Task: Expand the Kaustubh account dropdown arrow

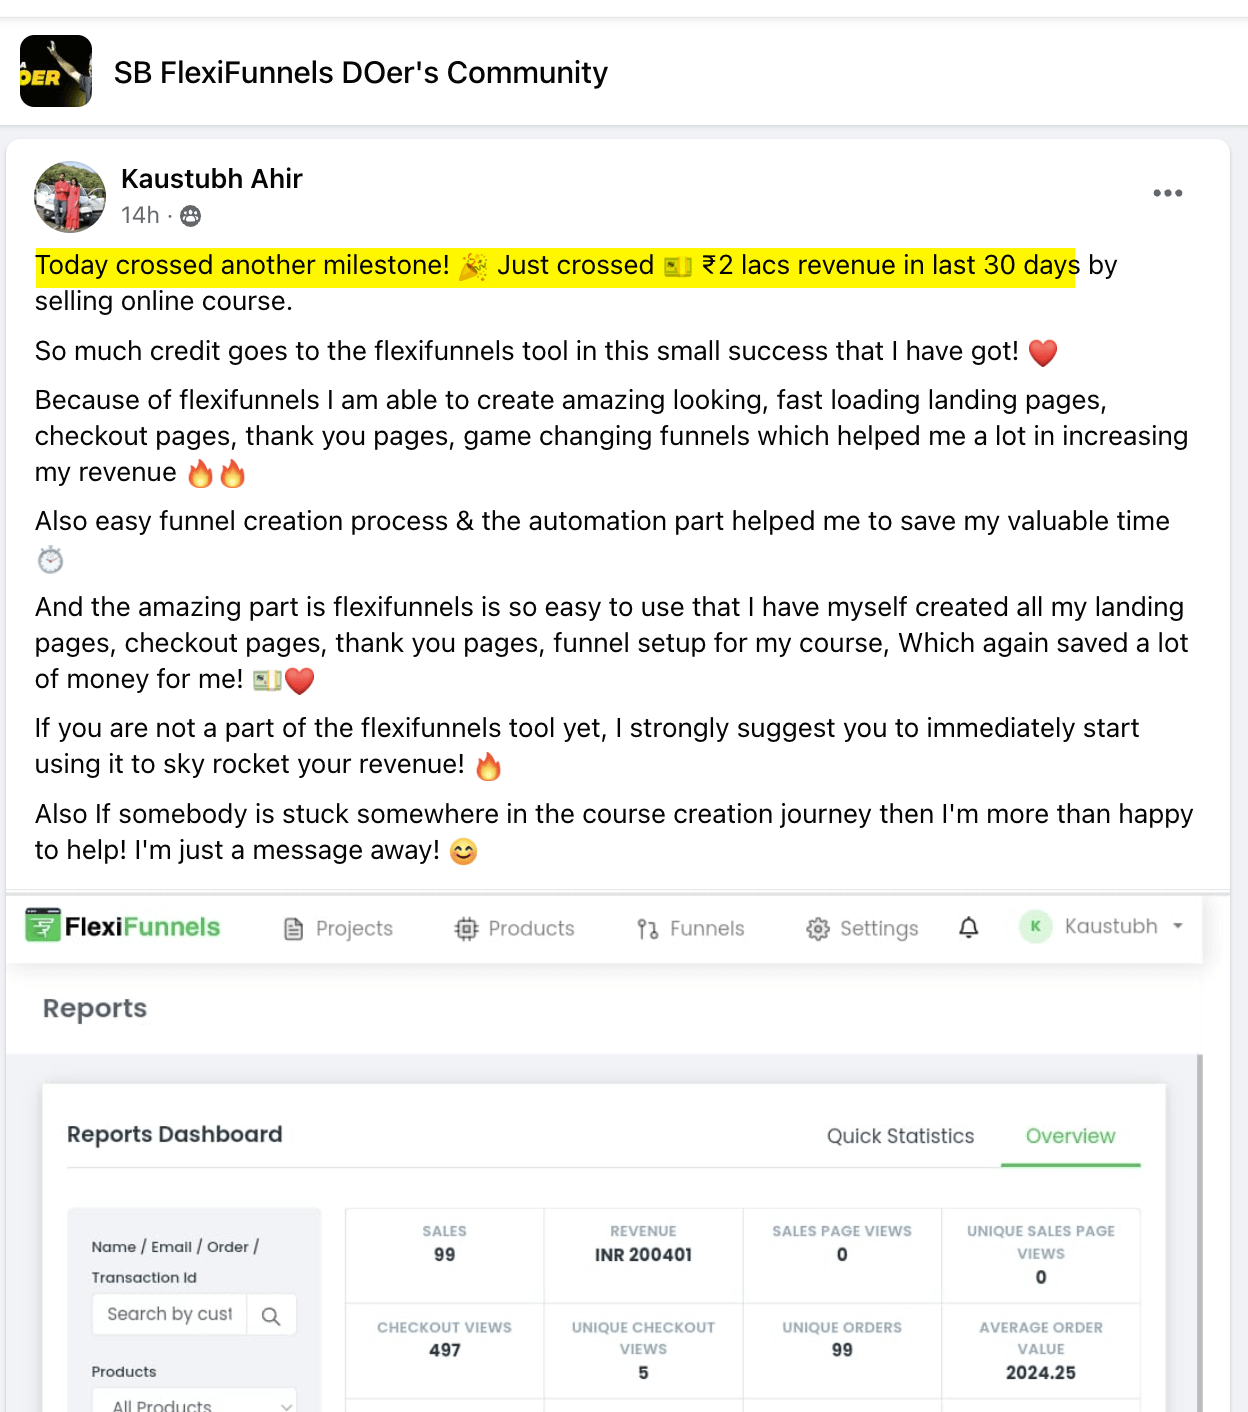Action: coord(1178,926)
